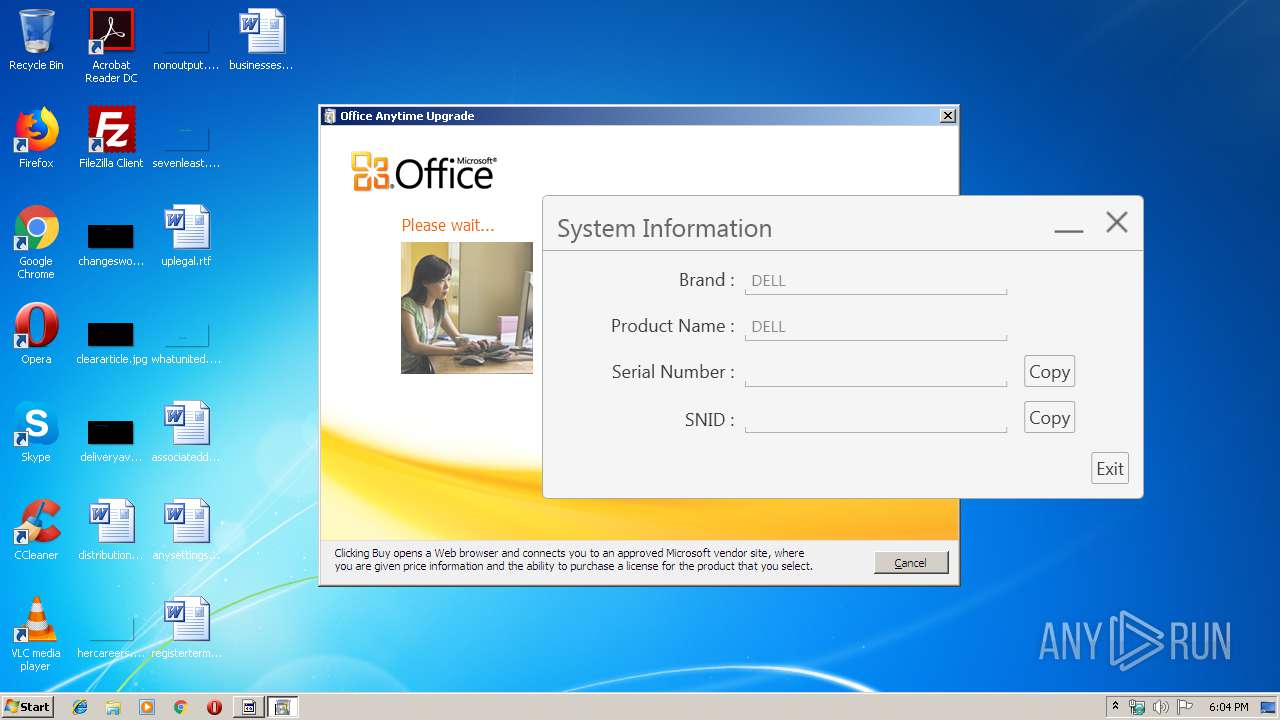Image resolution: width=1280 pixels, height=720 pixels.
Task: Launch FileZilla Client shortcut
Action: [111, 138]
